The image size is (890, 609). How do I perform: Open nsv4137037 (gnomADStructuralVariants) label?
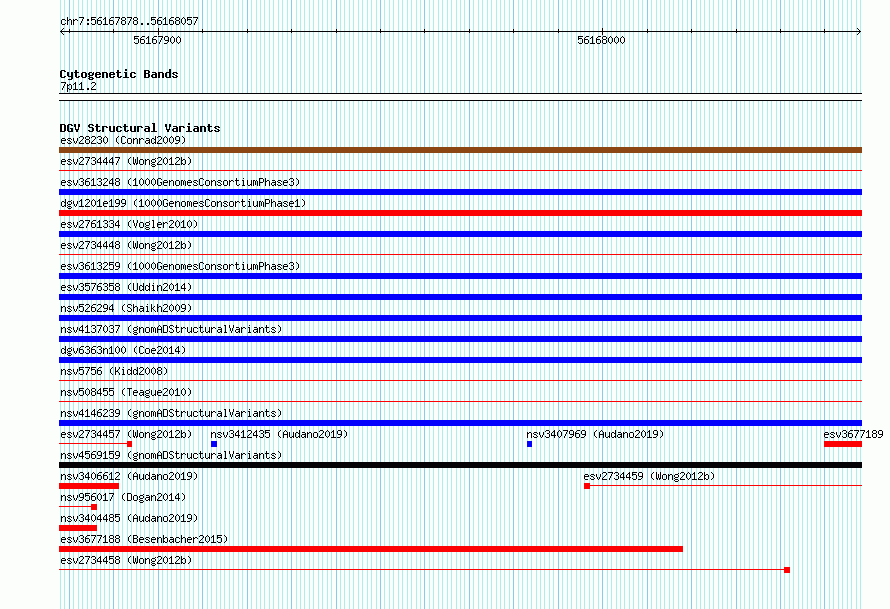[171, 329]
